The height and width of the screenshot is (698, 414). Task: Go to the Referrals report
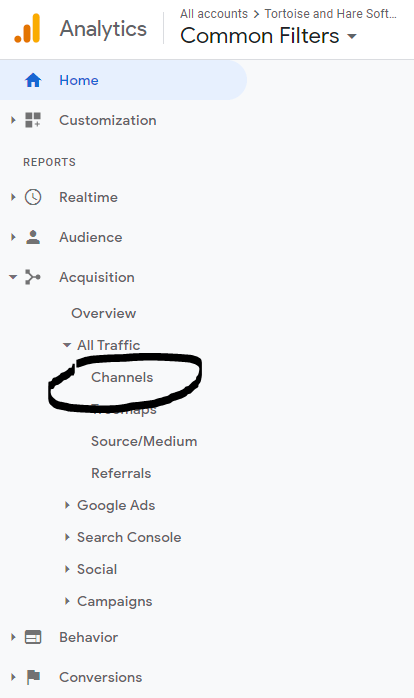coord(121,473)
